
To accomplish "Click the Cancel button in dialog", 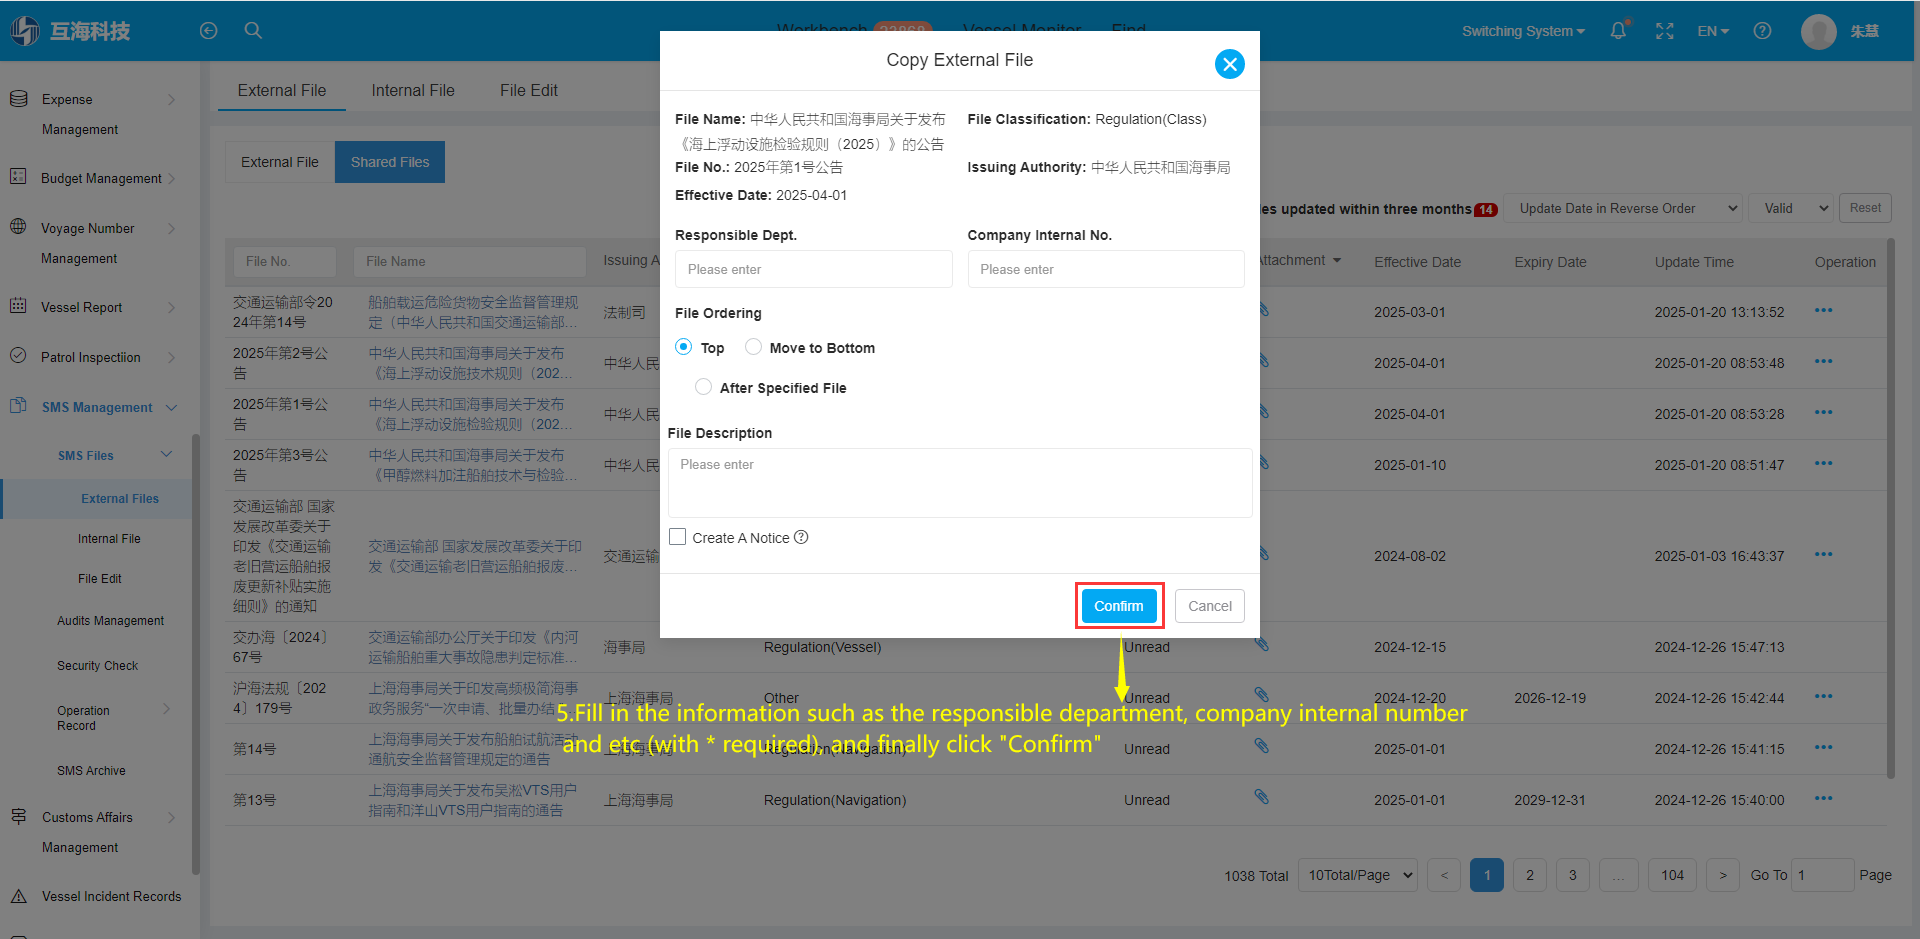I will 1210,606.
